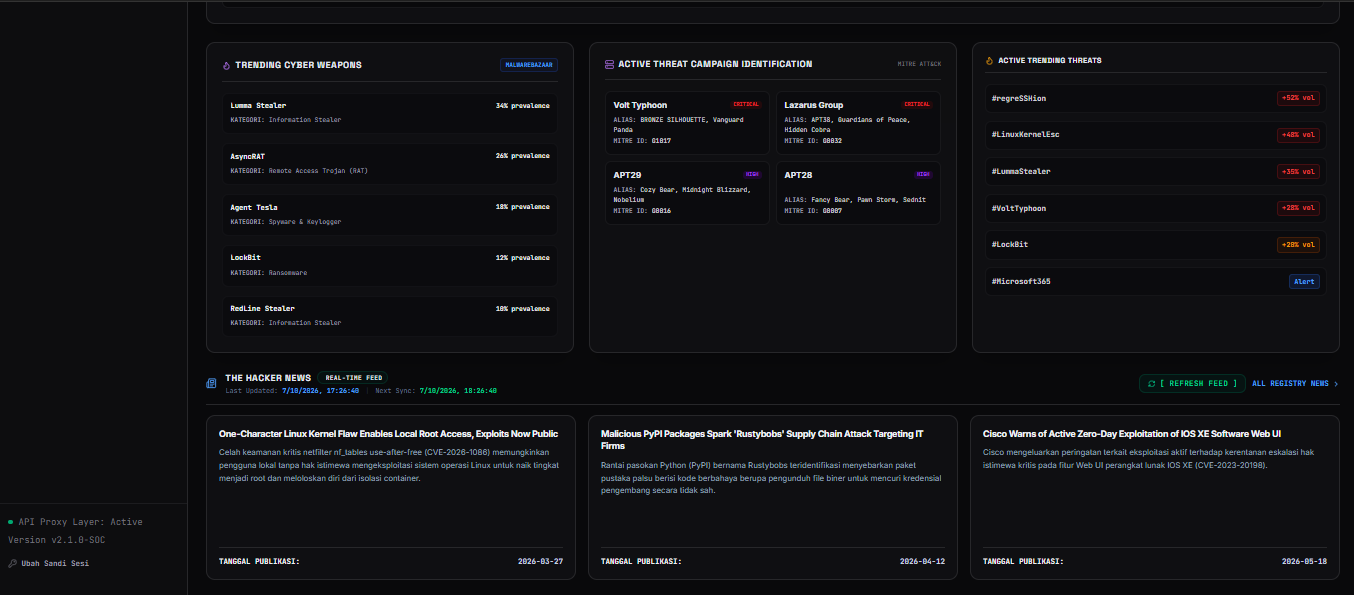Click the 34% prevalence value for Lumma Stealer
The height and width of the screenshot is (595, 1354).
(522, 105)
